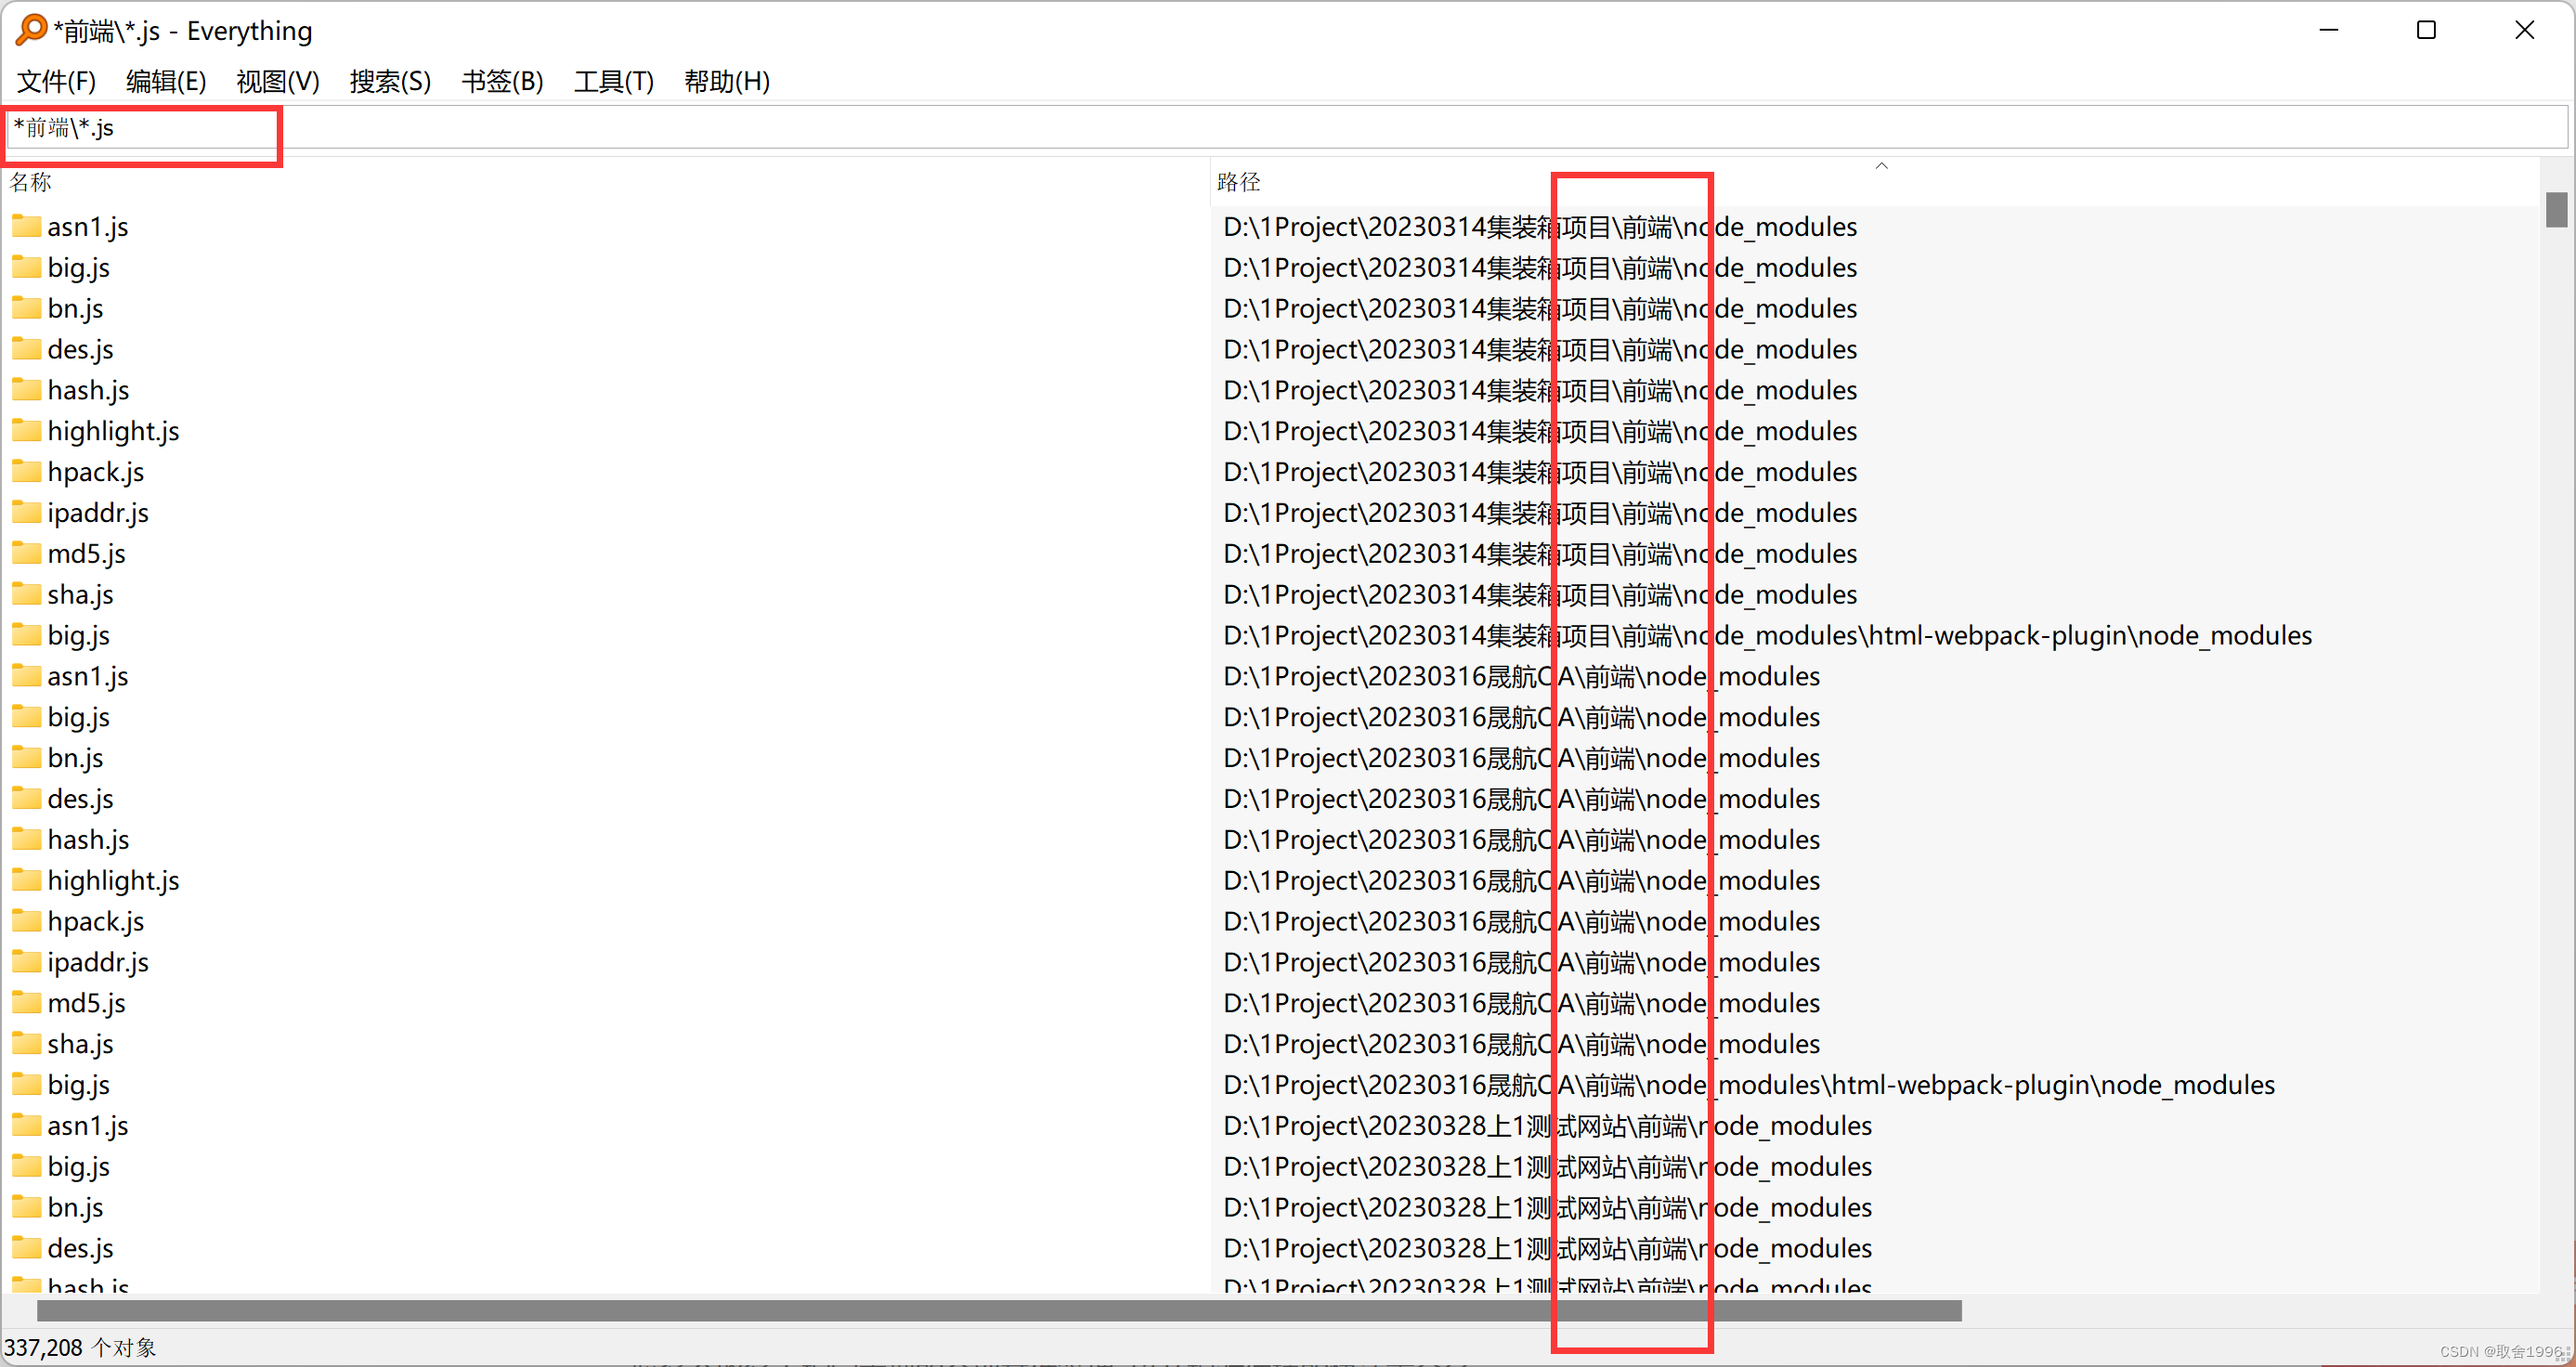Toggle sort direction arrow above path column
This screenshot has height=1367, width=2576.
(x=1881, y=166)
